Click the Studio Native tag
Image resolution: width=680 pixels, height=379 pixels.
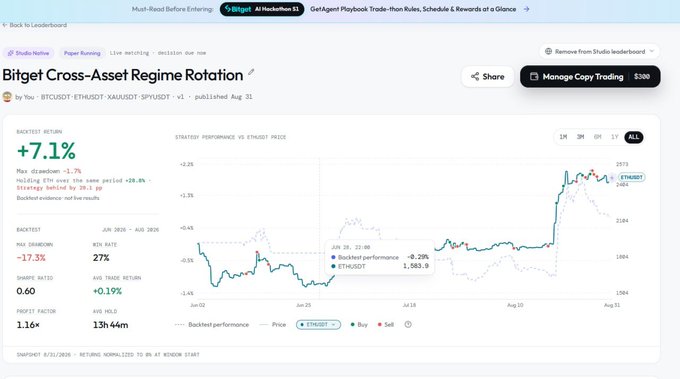coord(28,53)
